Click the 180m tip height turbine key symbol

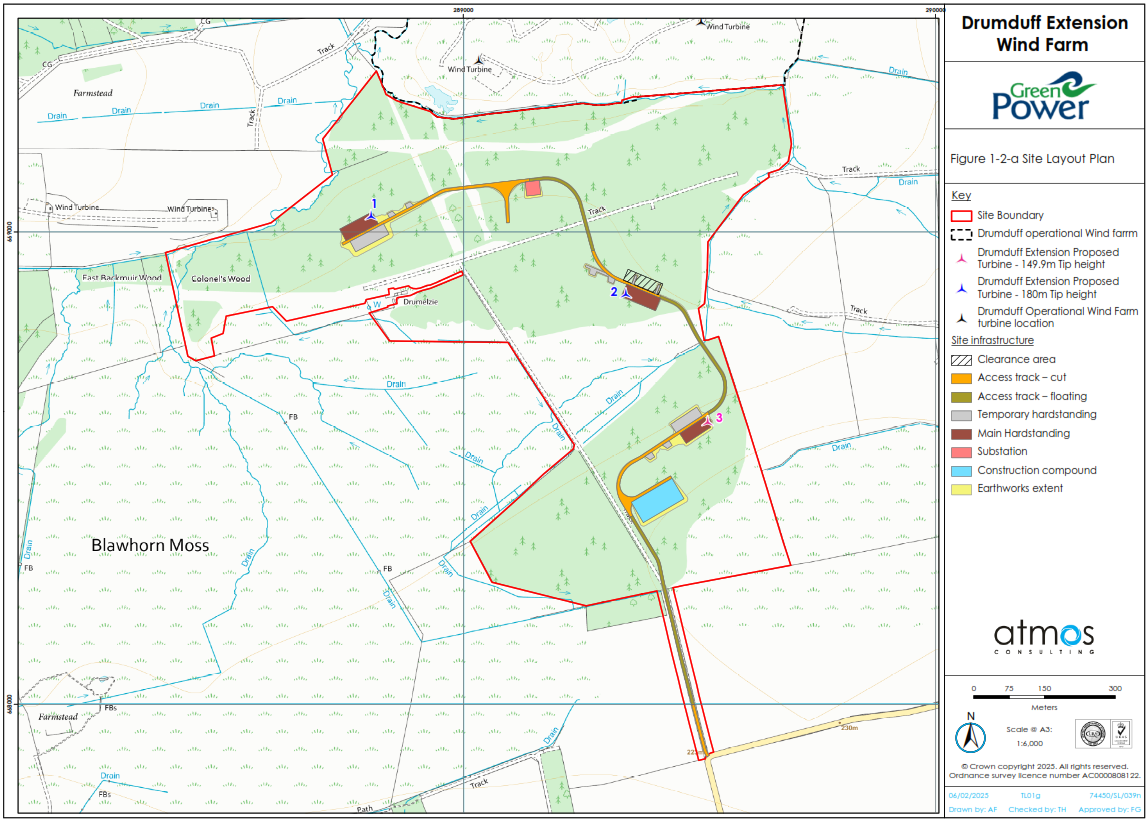tap(961, 288)
